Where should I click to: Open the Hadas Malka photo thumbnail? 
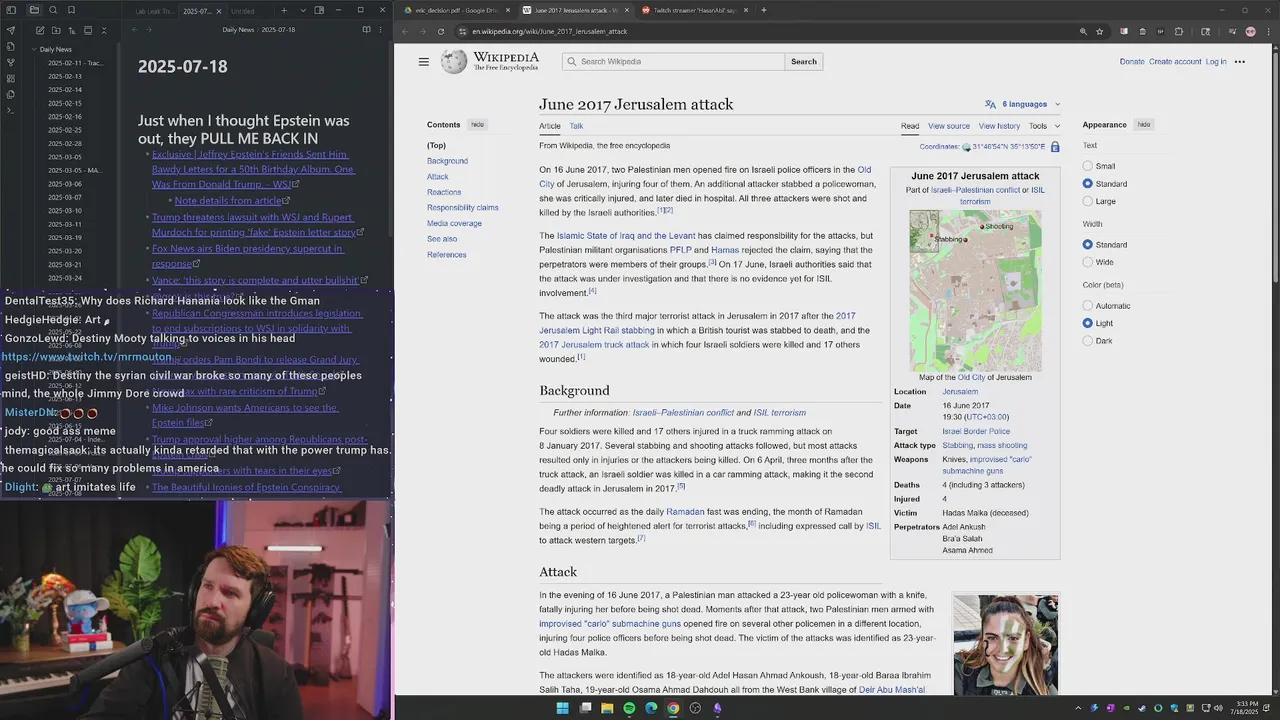tap(1005, 644)
